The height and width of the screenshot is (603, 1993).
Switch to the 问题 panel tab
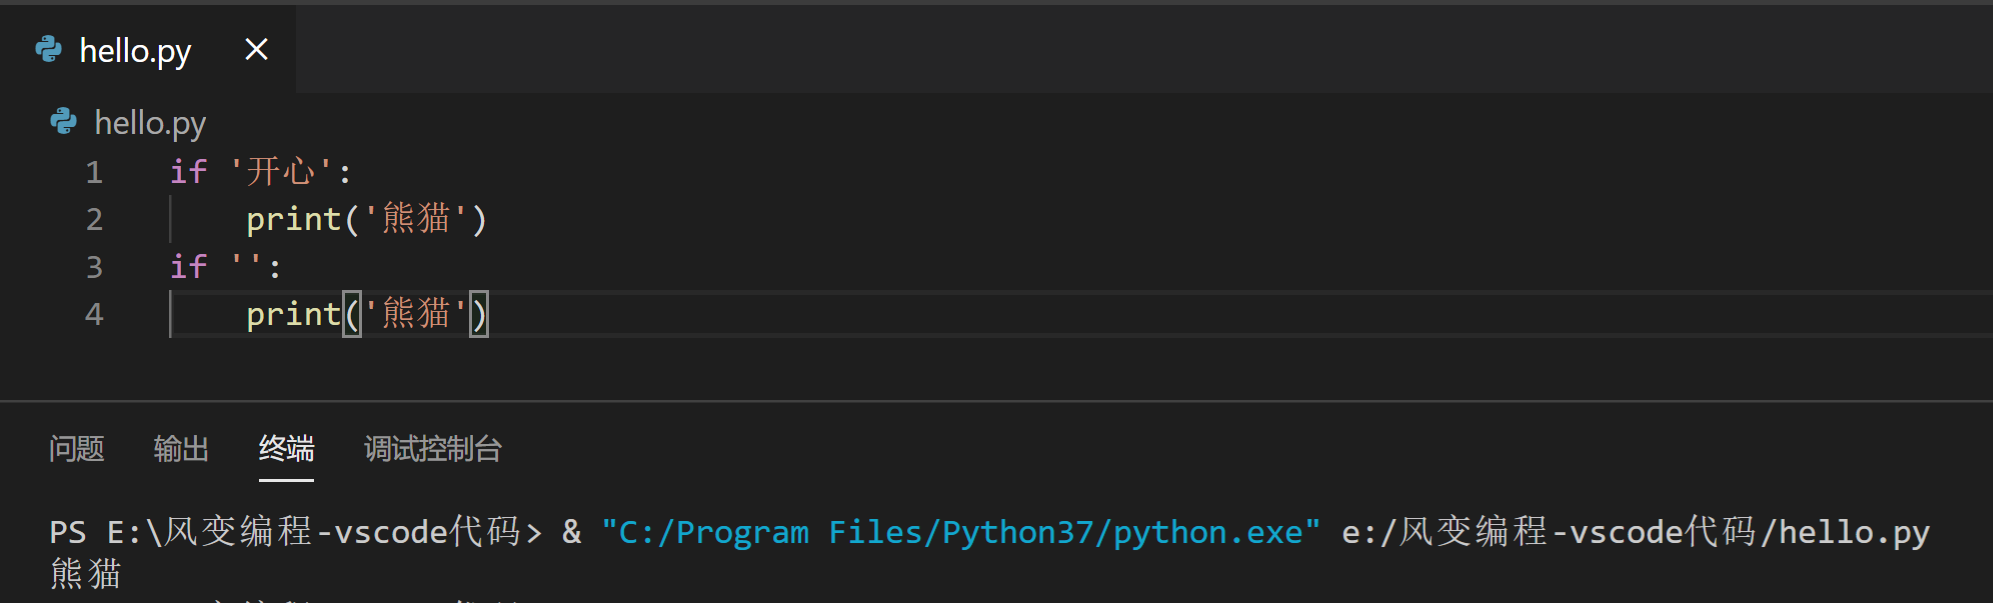click(x=77, y=448)
